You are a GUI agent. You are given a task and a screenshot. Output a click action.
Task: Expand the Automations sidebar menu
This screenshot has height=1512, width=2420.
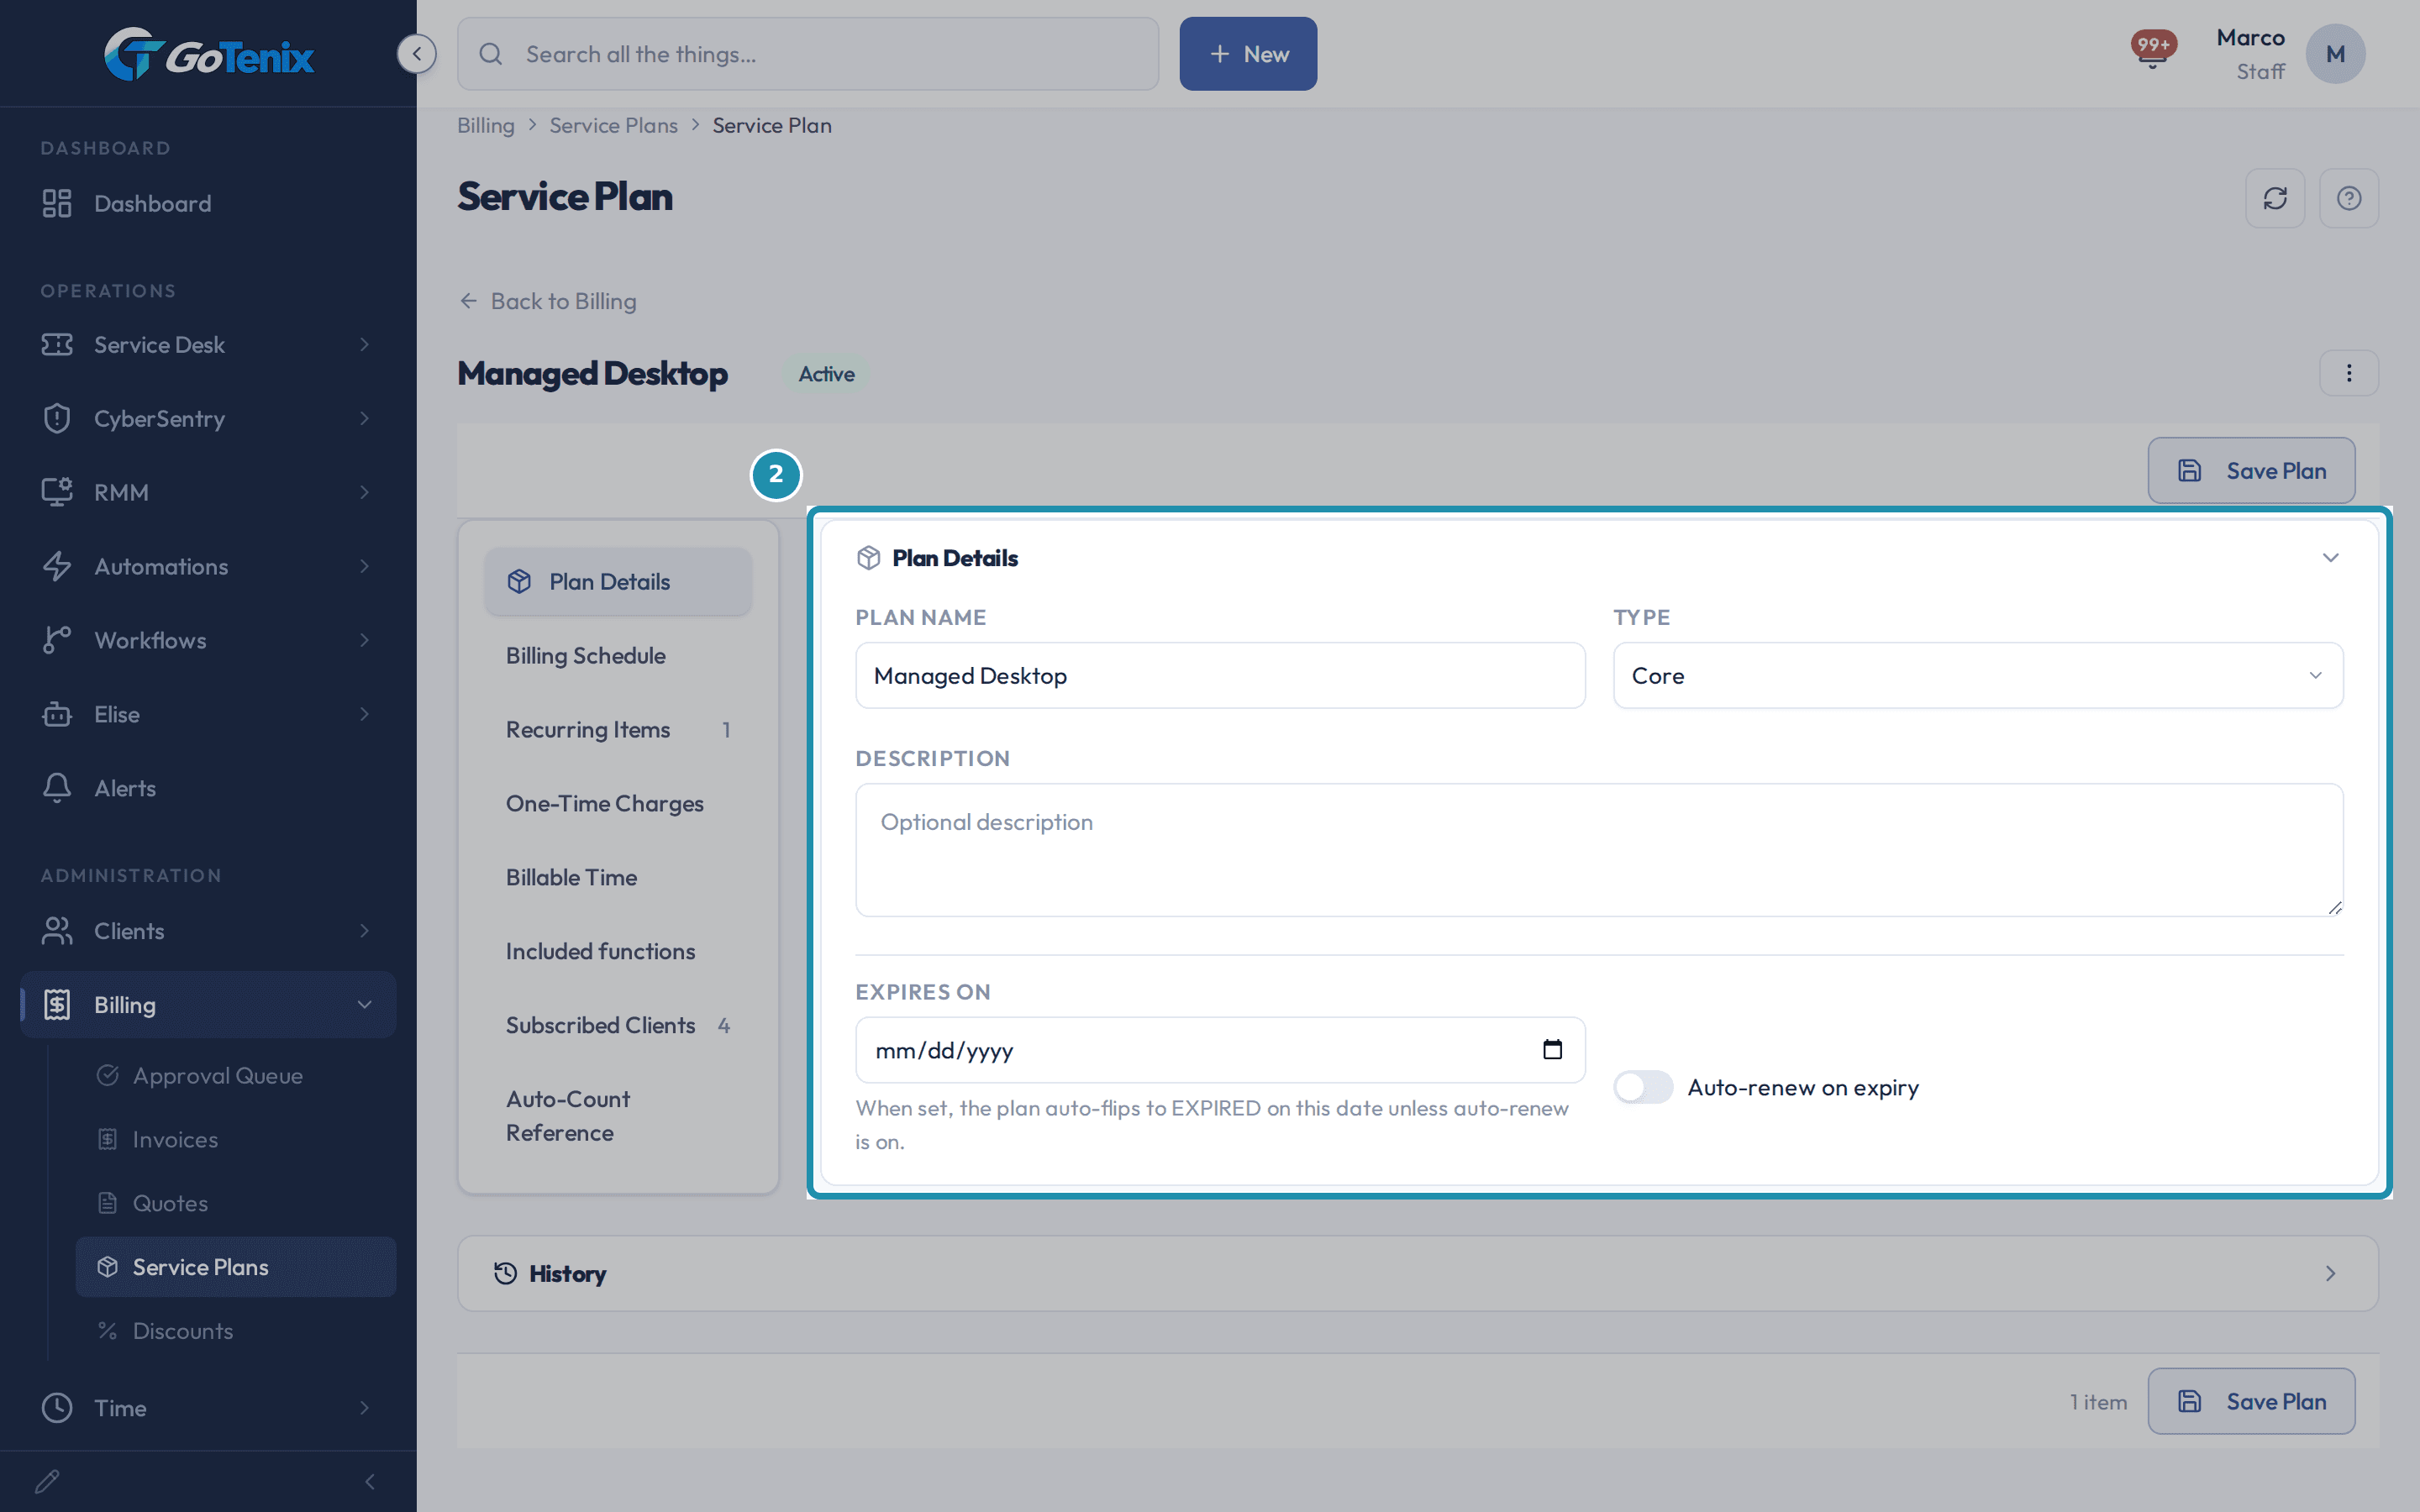208,566
